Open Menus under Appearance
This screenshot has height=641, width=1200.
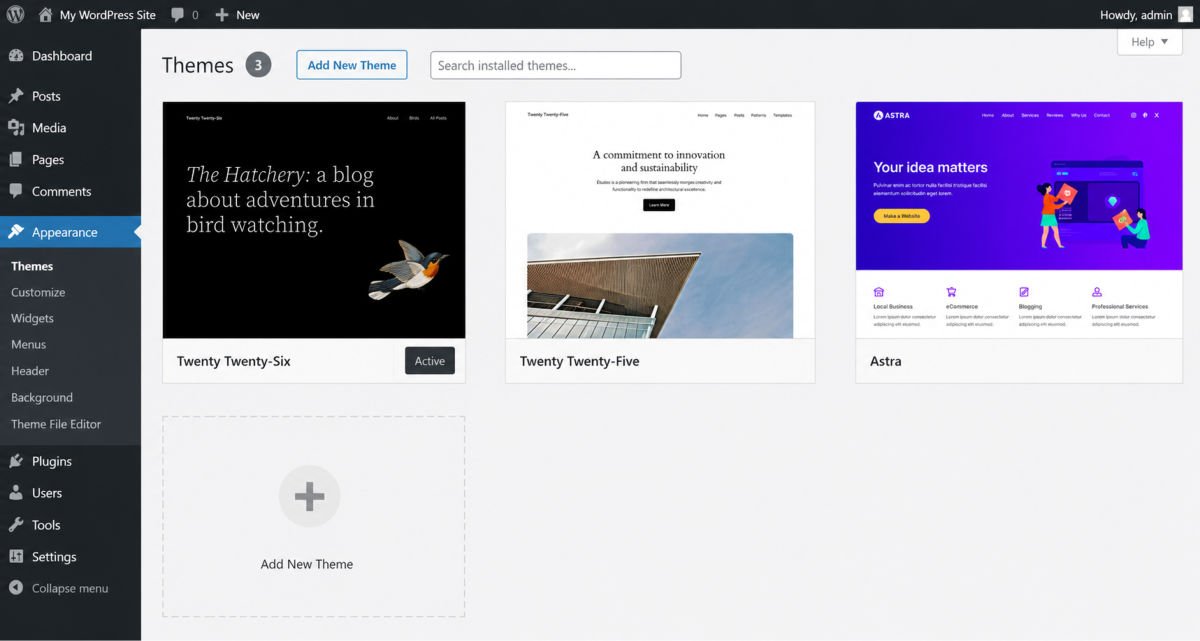(28, 344)
